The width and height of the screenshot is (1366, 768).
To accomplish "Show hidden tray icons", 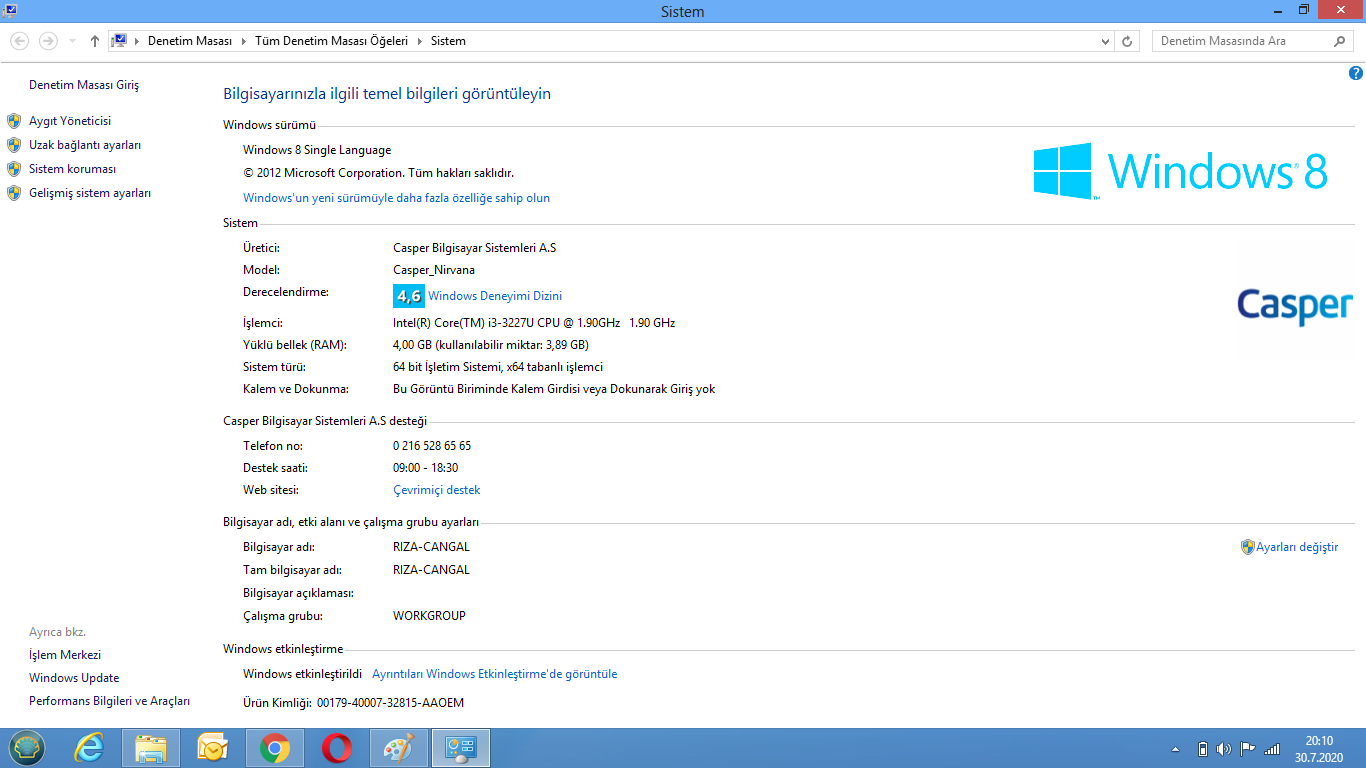I will tap(1175, 749).
